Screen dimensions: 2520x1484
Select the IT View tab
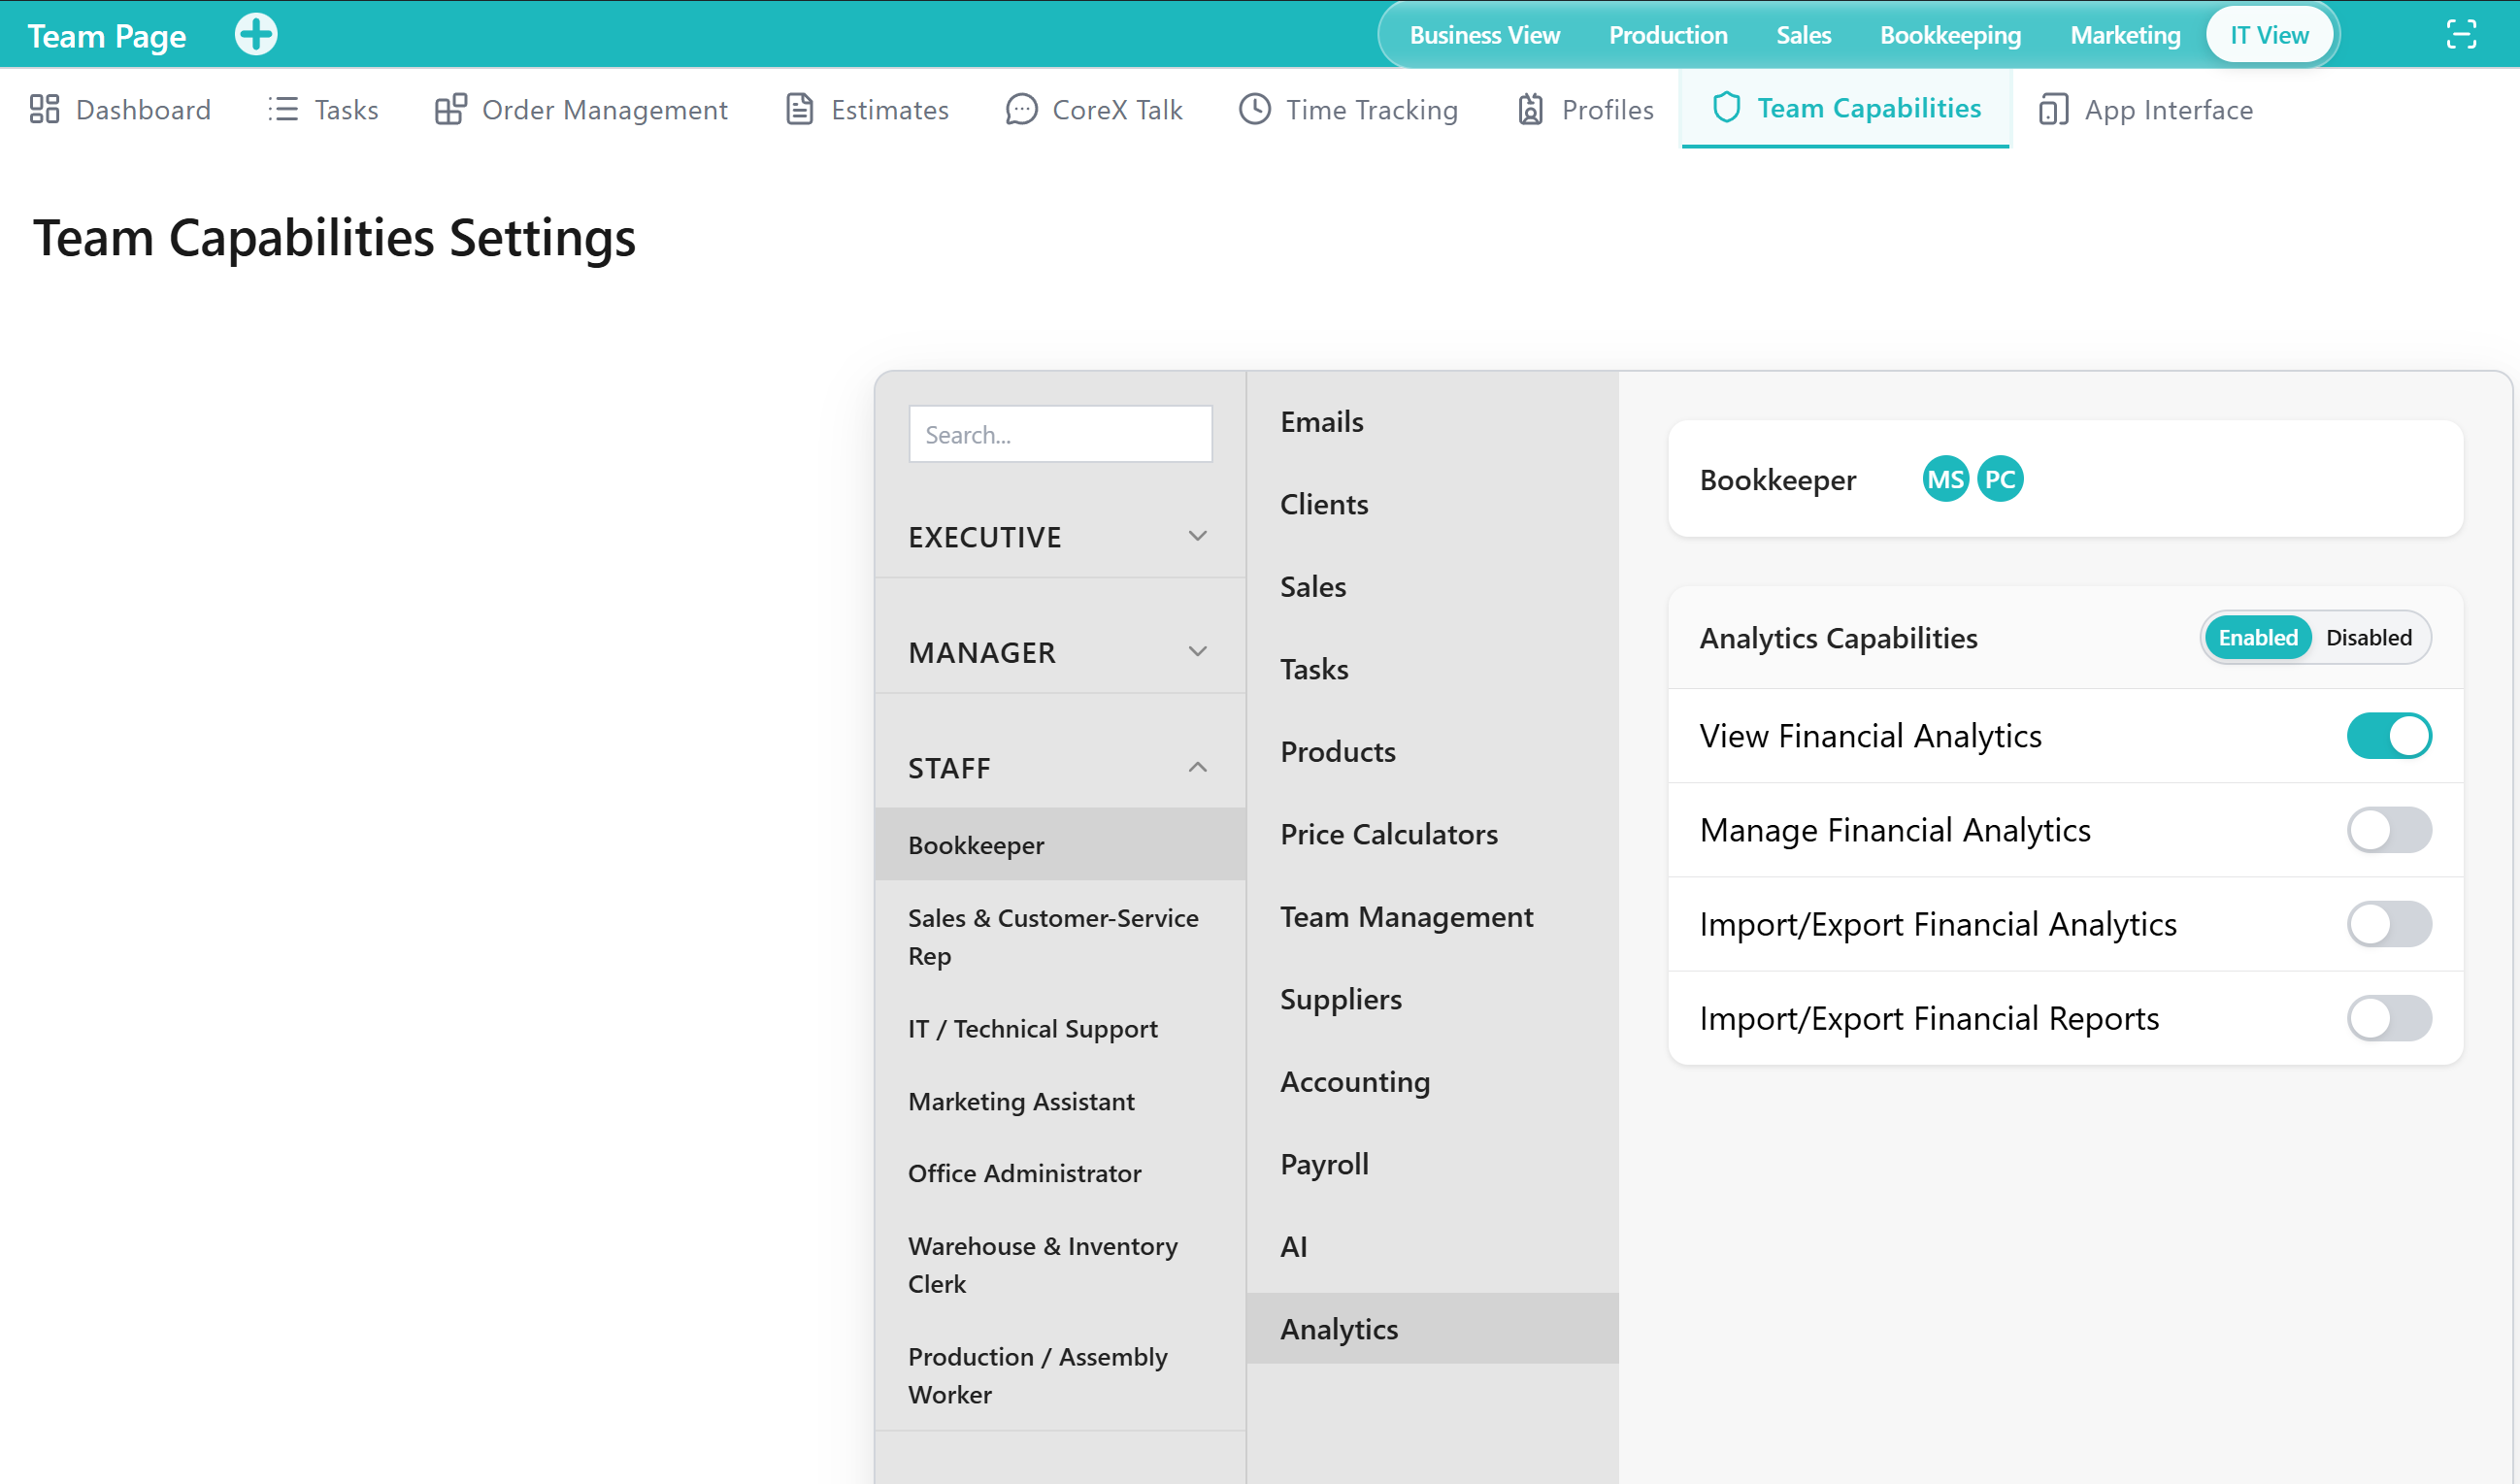pos(2269,35)
